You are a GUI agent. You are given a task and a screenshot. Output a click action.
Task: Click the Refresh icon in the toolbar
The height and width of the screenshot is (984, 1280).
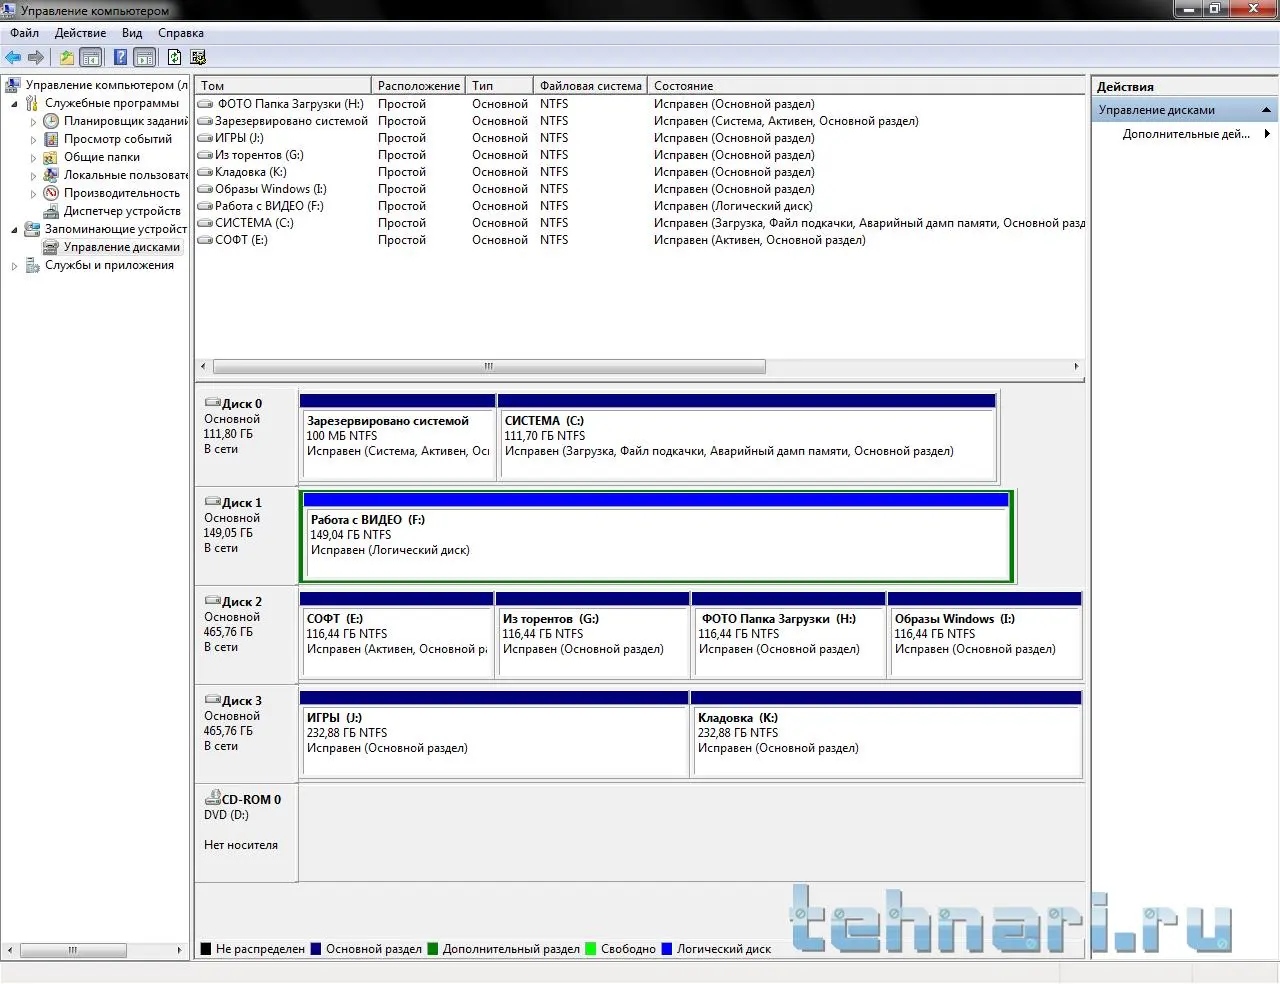tap(174, 58)
